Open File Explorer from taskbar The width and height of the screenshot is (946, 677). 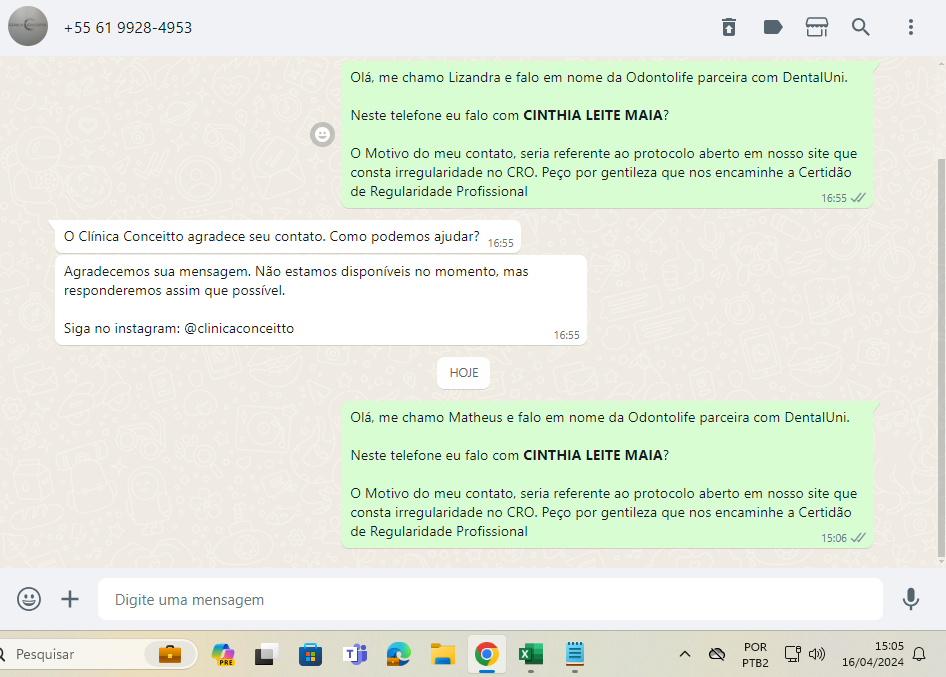(x=442, y=654)
